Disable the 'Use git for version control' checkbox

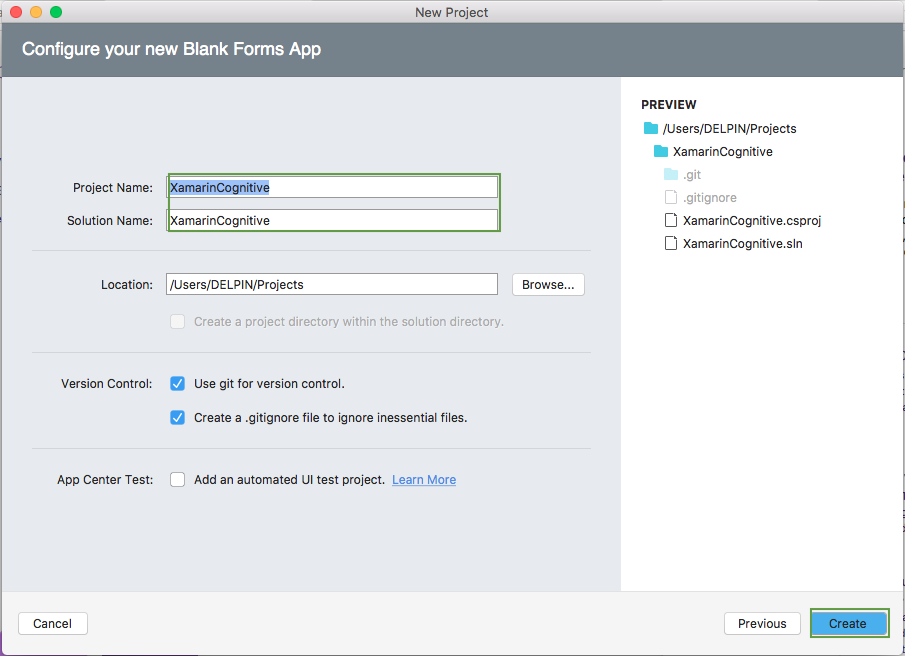(177, 383)
